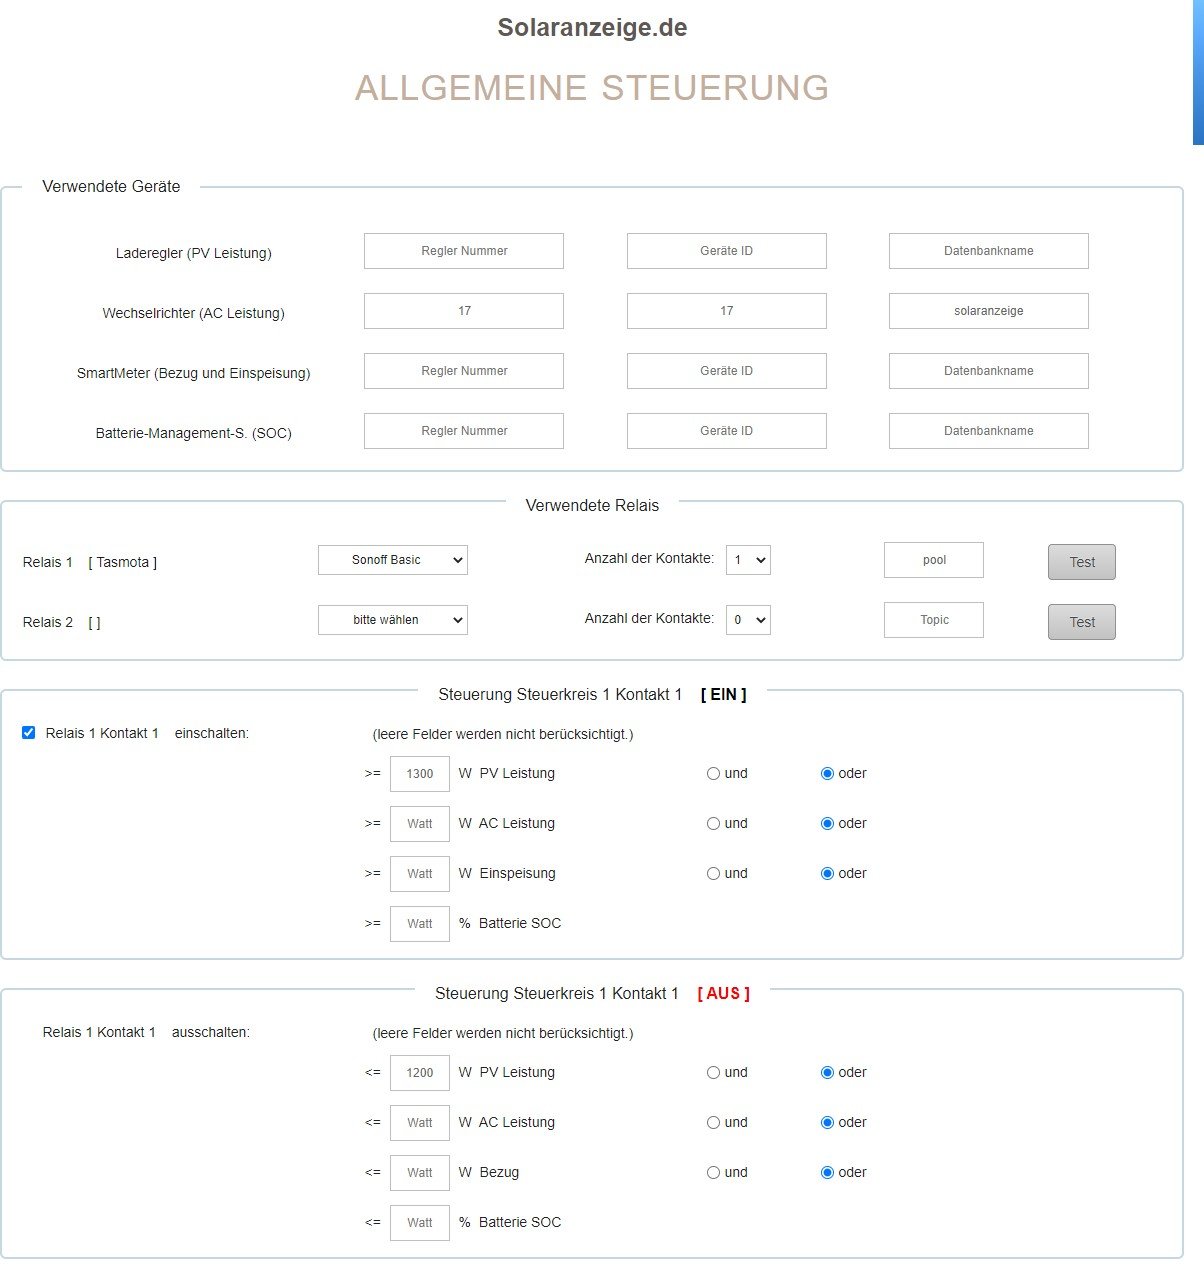Open the Sonoff Basic relay type dropdown

point(393,560)
